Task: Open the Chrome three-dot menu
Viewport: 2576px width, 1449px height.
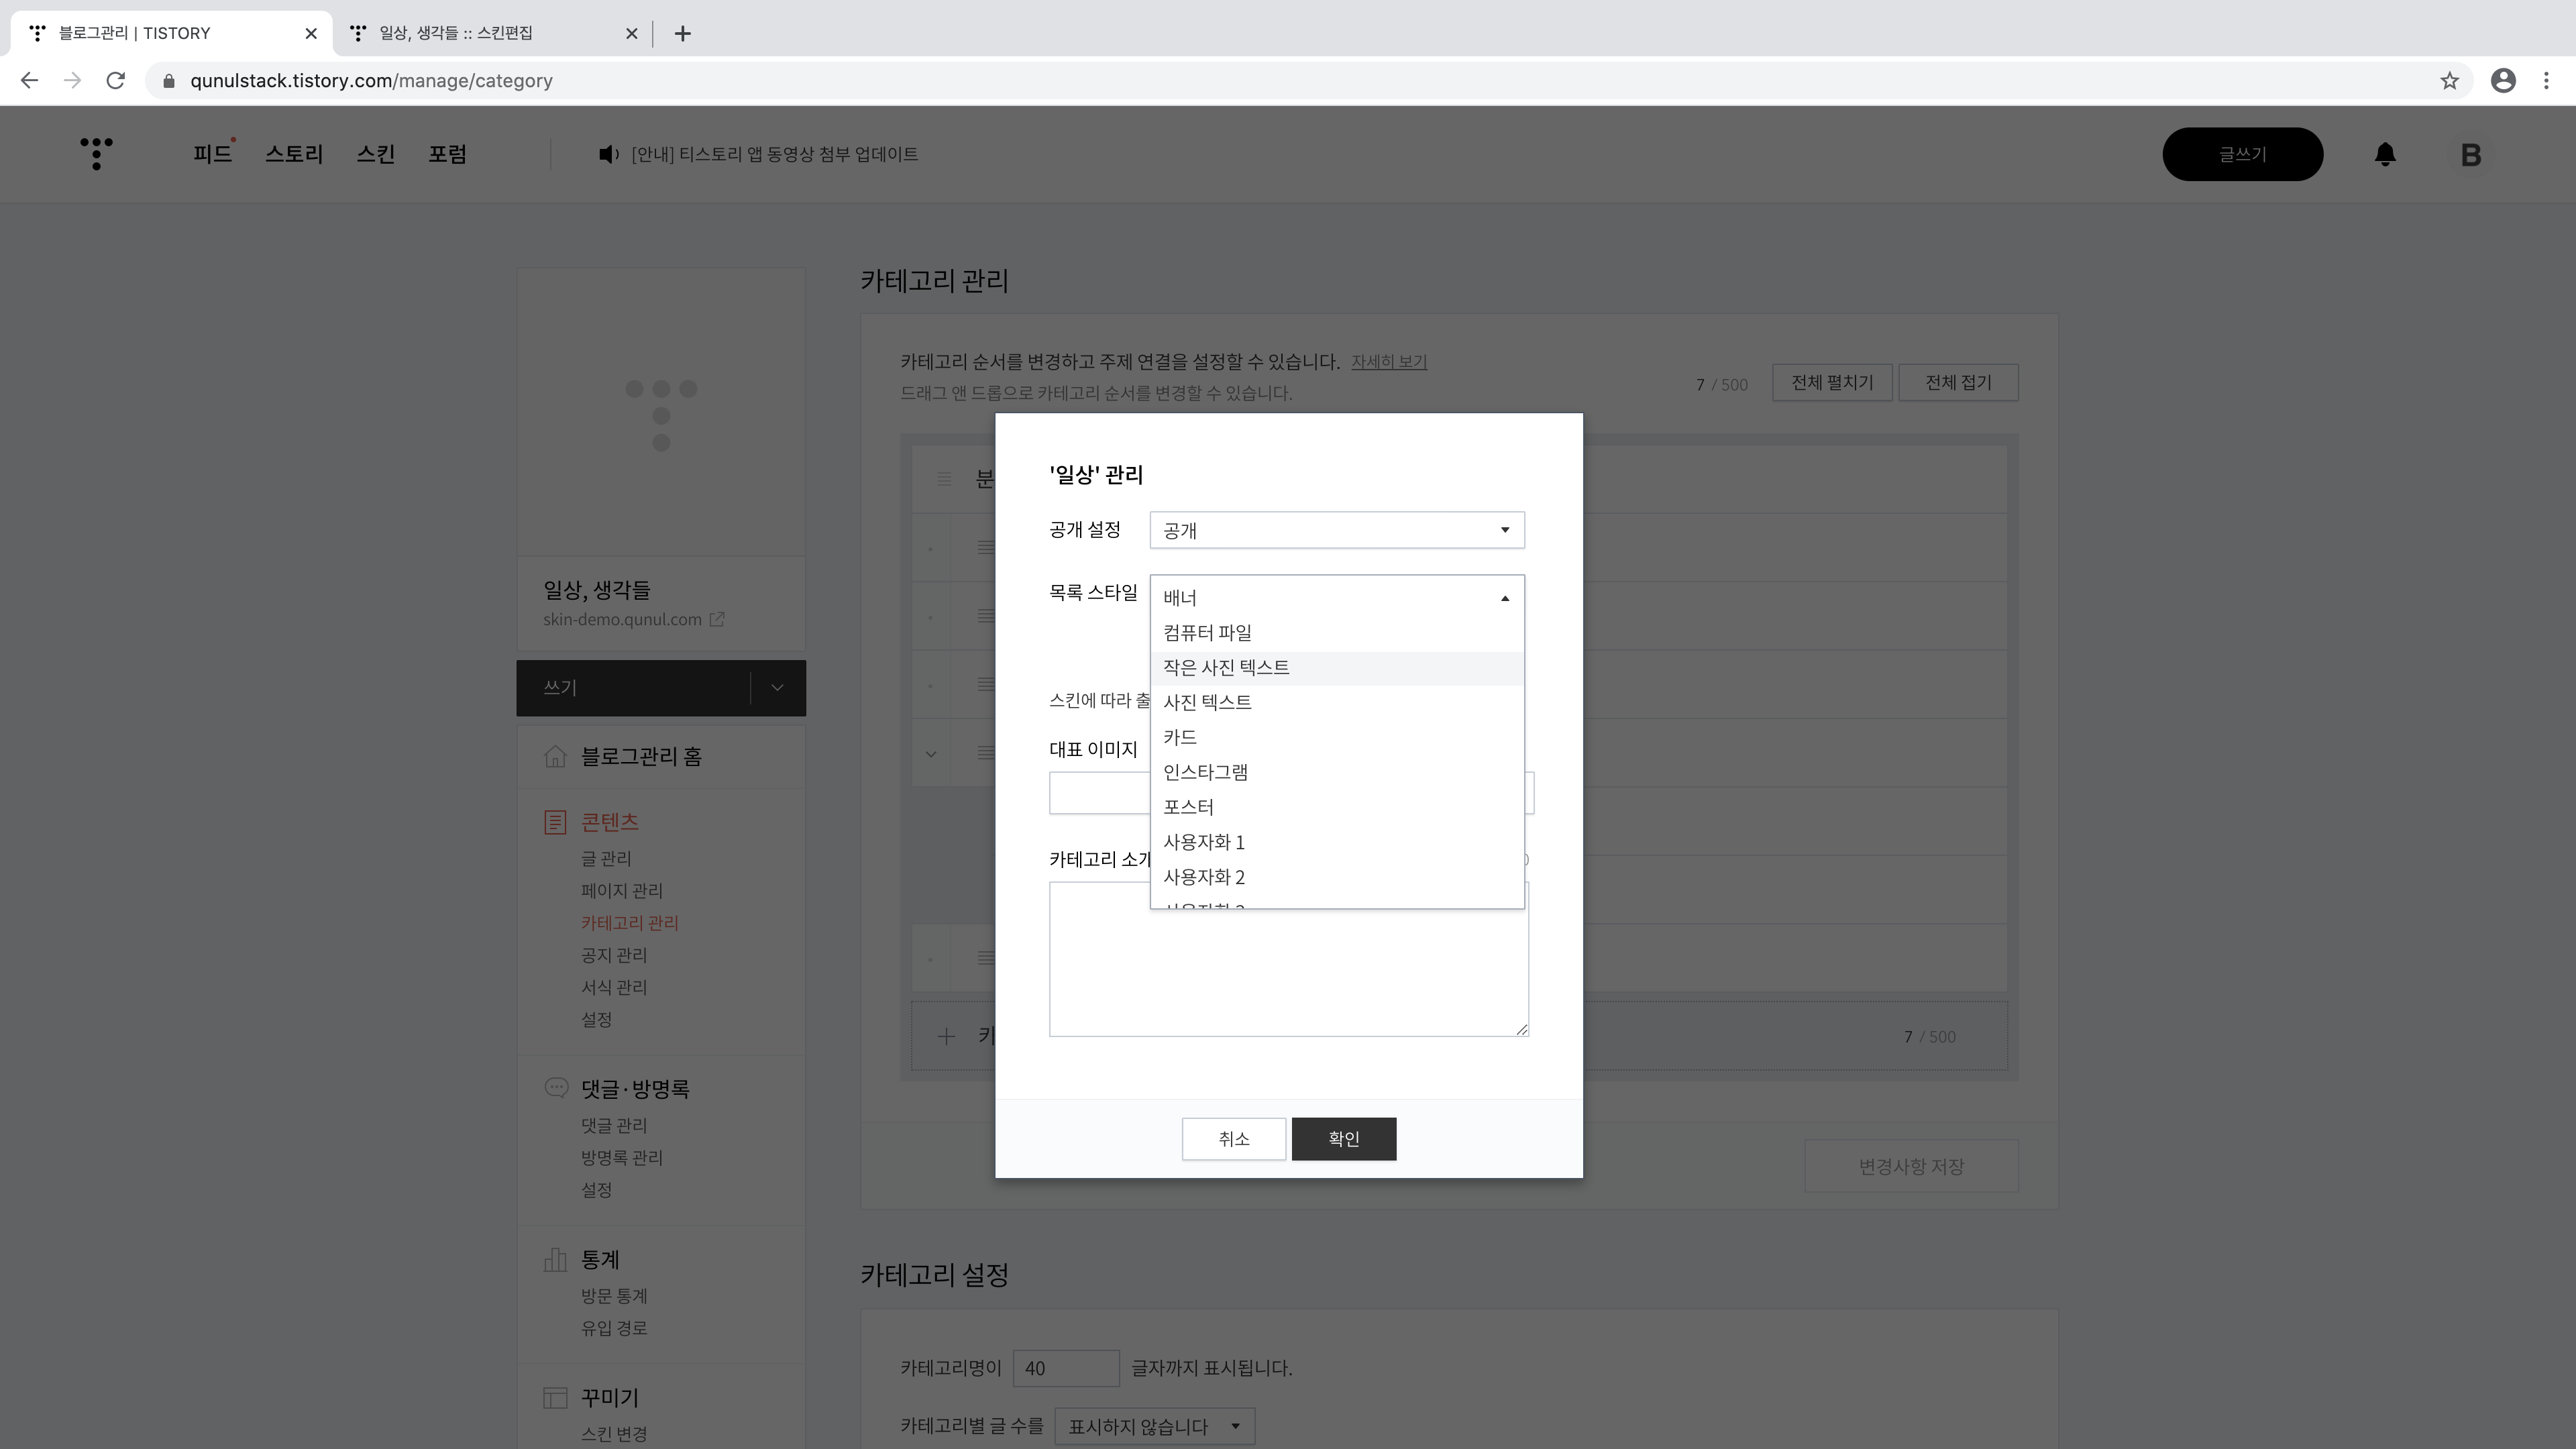Action: point(2546,81)
